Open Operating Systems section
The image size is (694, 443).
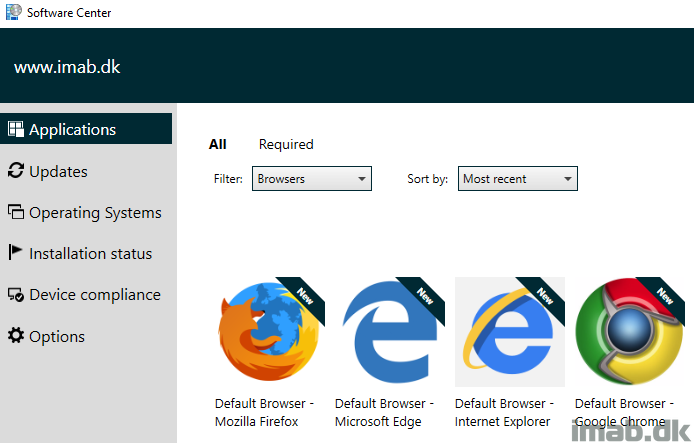coord(95,213)
